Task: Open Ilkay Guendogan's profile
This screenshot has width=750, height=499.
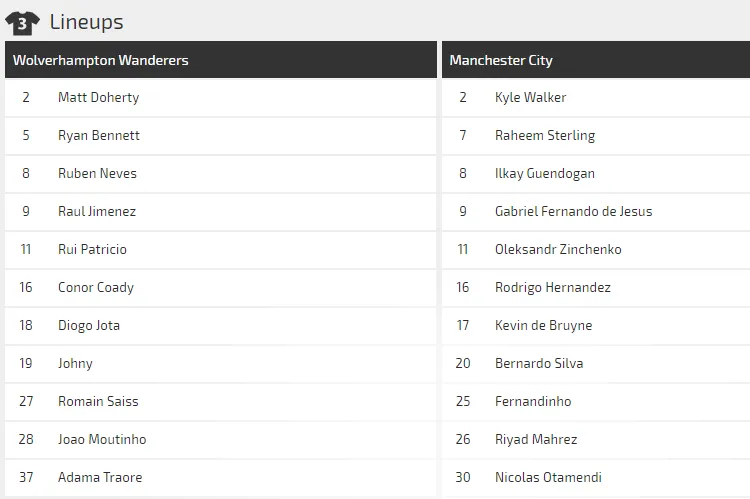Action: click(x=544, y=173)
